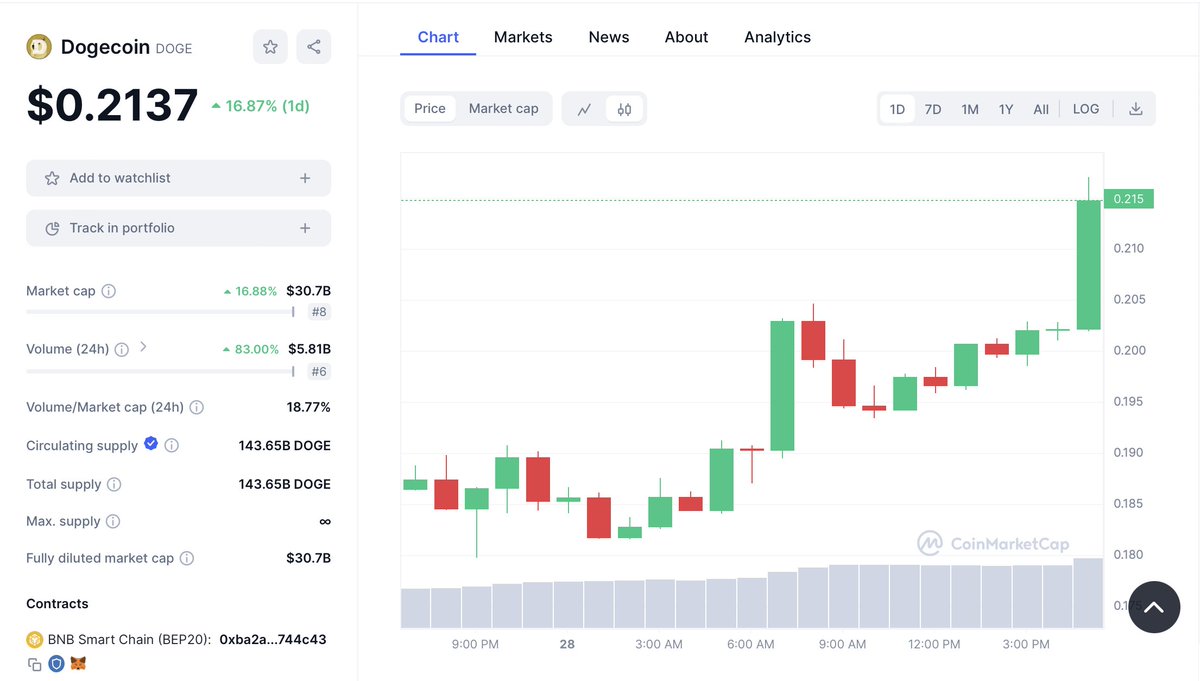Copy the BNB Smart Chain contract address

pos(35,664)
